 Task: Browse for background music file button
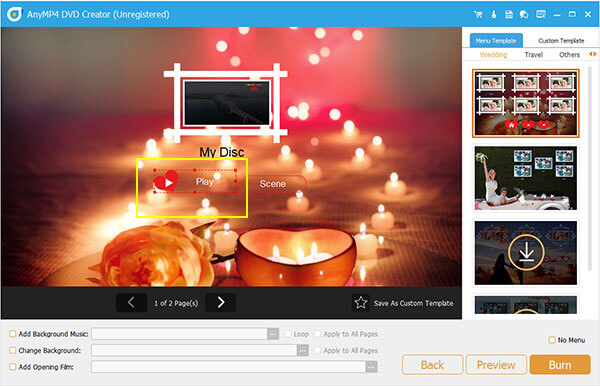pyautogui.click(x=273, y=334)
